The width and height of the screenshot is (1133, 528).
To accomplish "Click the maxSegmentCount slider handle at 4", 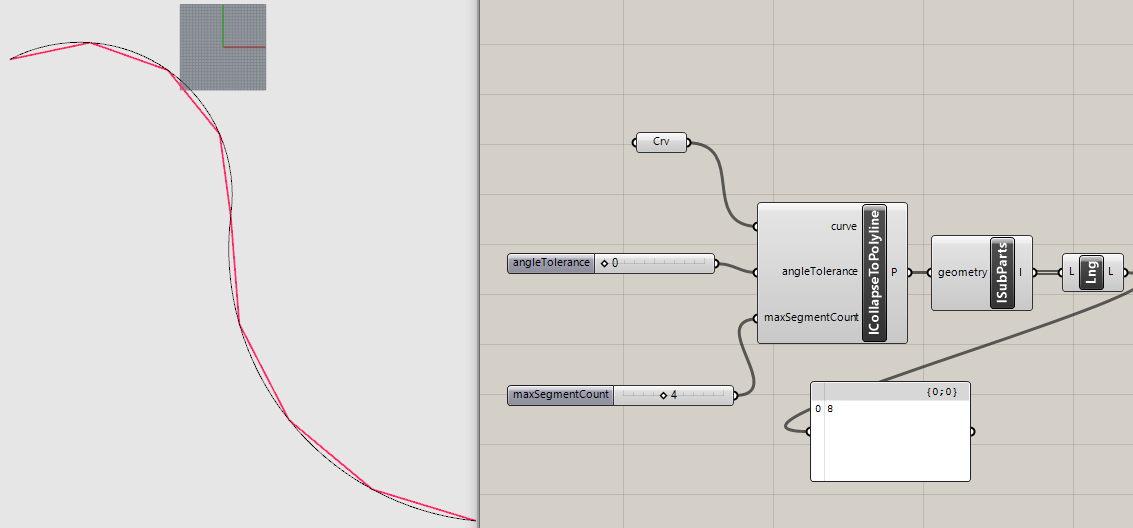I will point(663,395).
